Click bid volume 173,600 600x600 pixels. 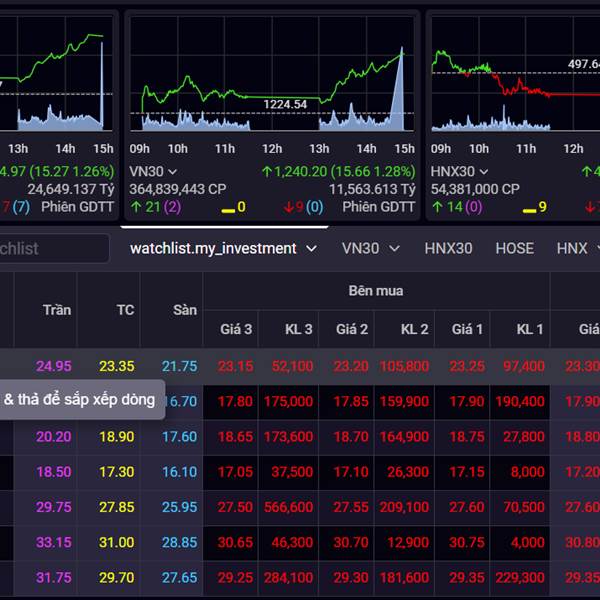pyautogui.click(x=289, y=437)
